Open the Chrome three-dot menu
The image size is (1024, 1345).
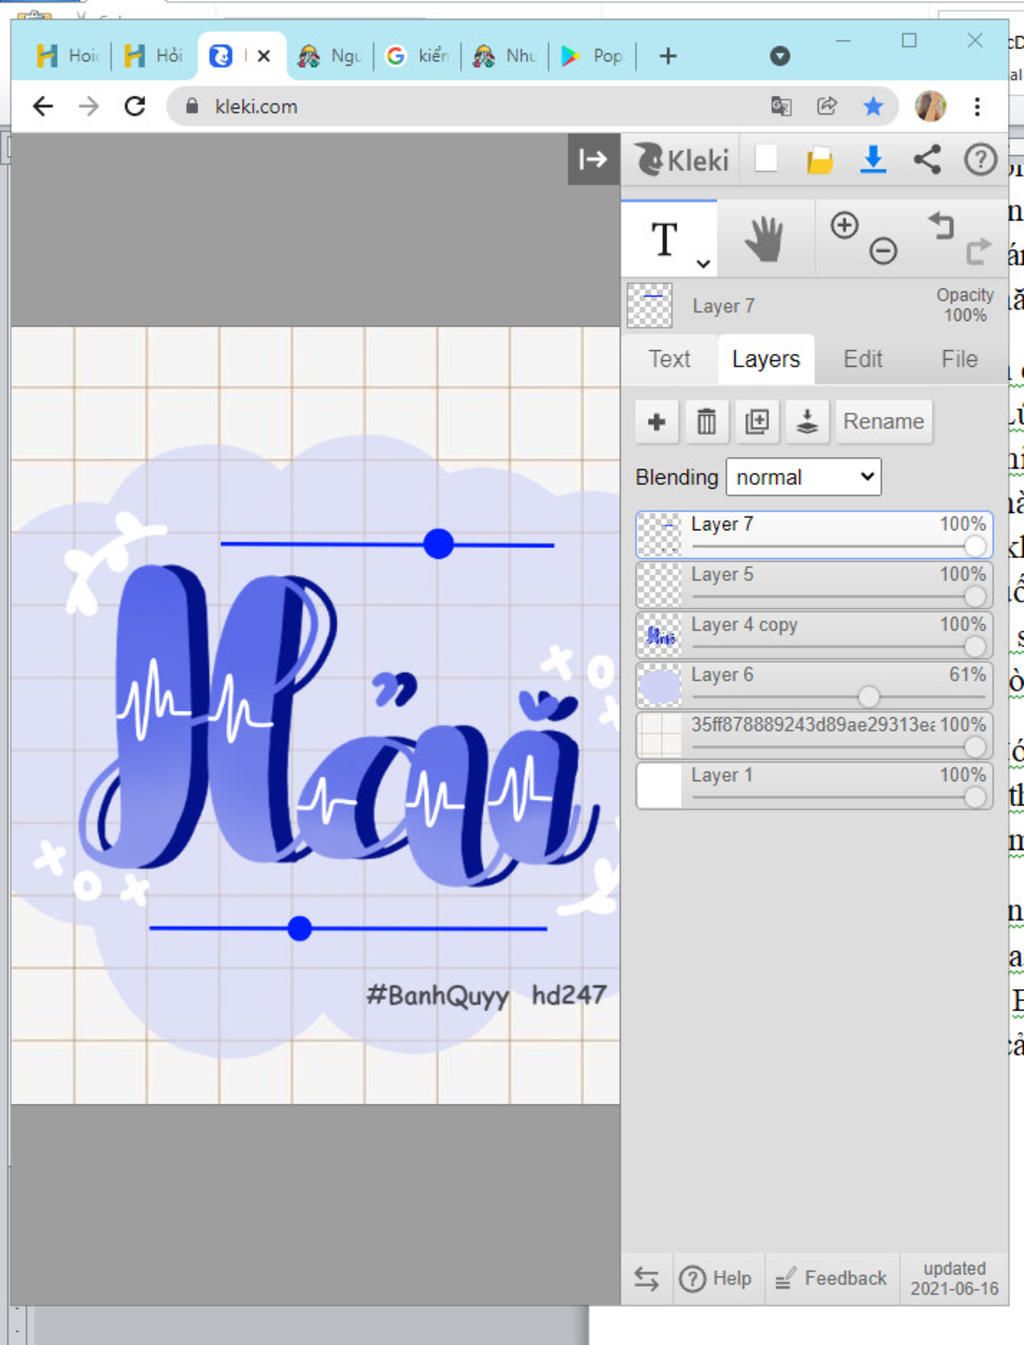(977, 106)
